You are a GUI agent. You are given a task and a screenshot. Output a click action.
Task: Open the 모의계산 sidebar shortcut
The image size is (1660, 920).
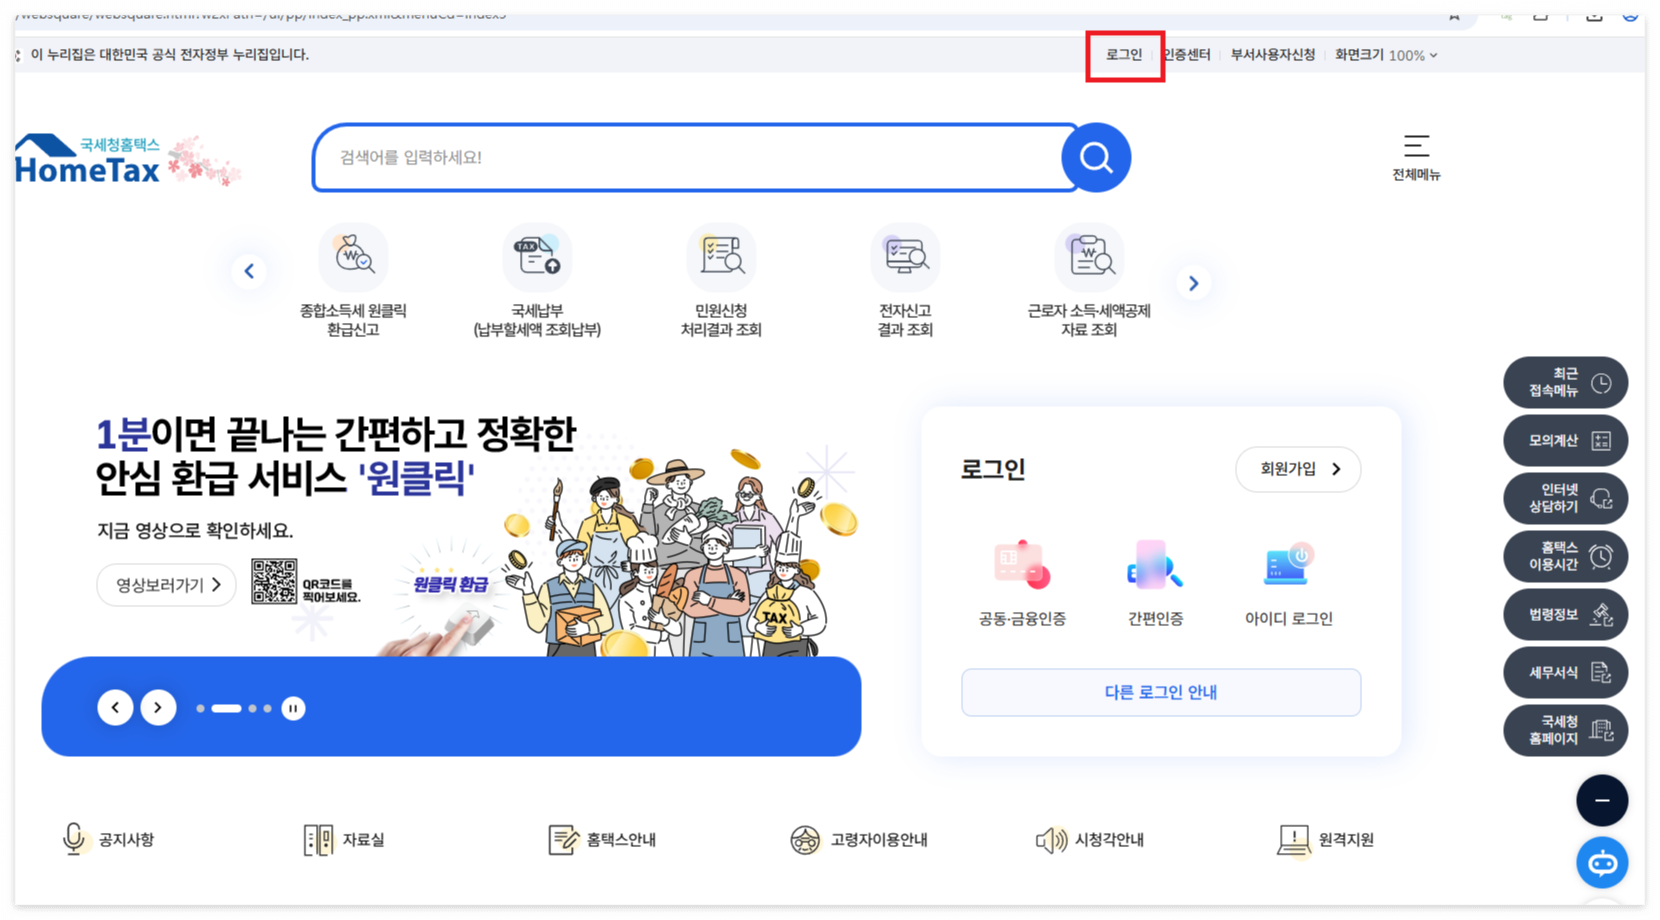[x=1564, y=440]
